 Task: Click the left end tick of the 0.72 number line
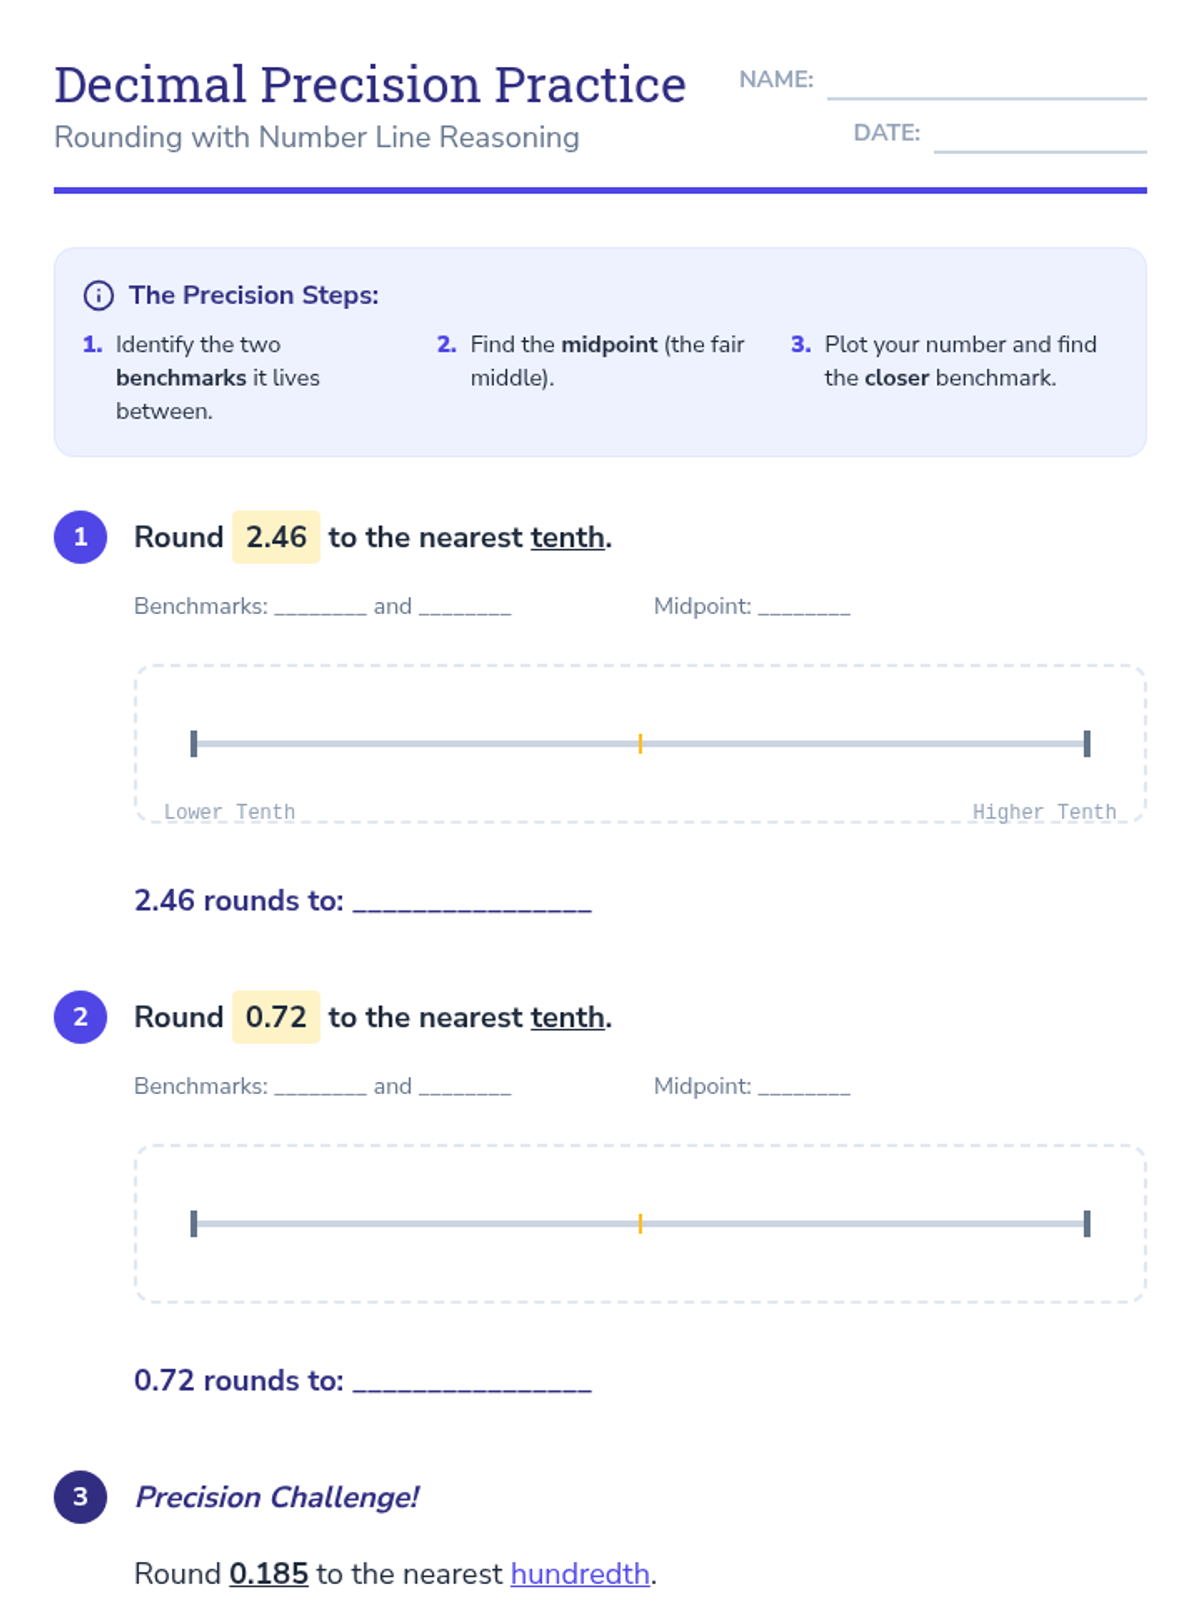(x=194, y=1223)
